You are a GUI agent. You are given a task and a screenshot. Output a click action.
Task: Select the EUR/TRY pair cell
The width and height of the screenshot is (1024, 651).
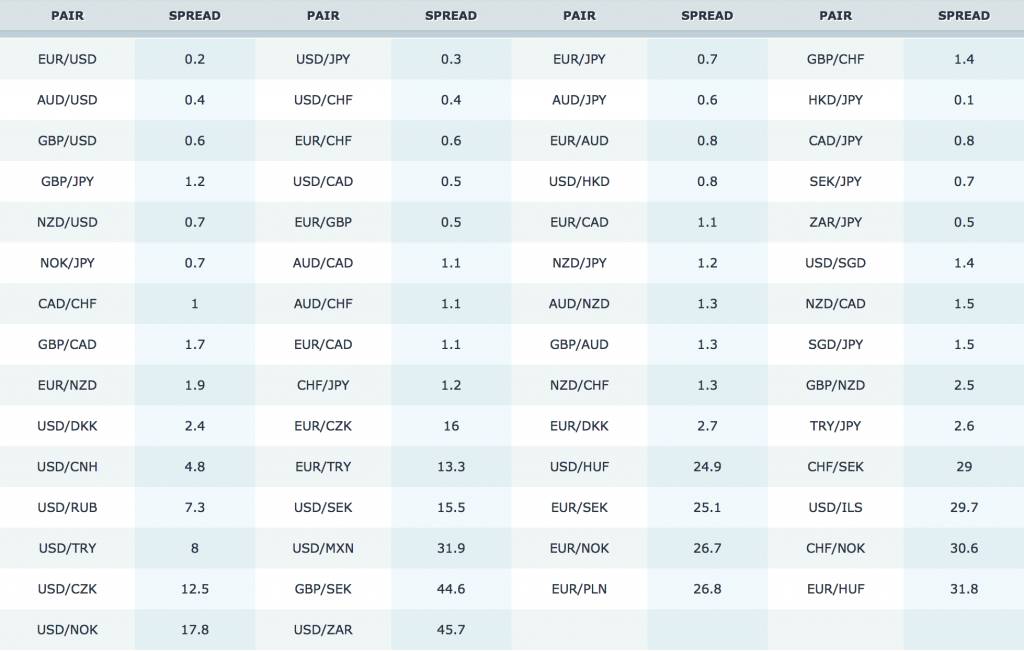323,467
